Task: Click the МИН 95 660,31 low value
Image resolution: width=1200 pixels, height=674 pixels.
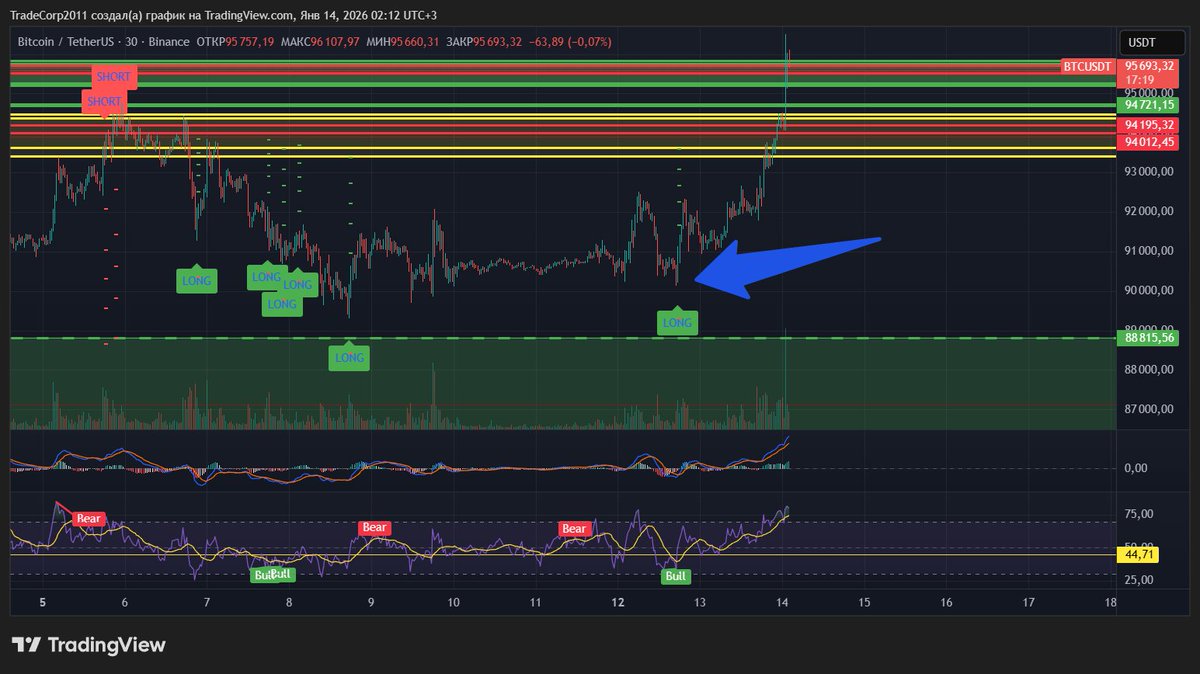Action: pos(402,42)
